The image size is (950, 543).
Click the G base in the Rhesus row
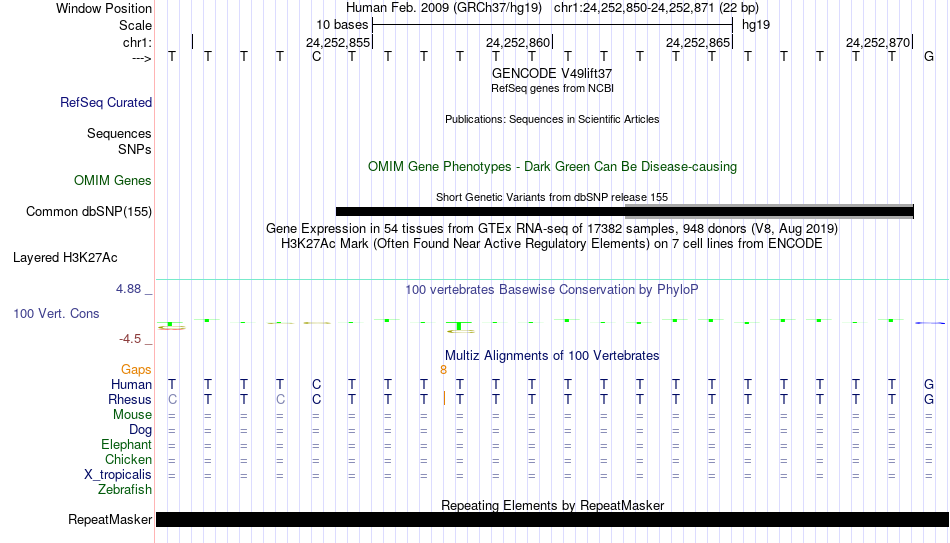click(x=929, y=400)
